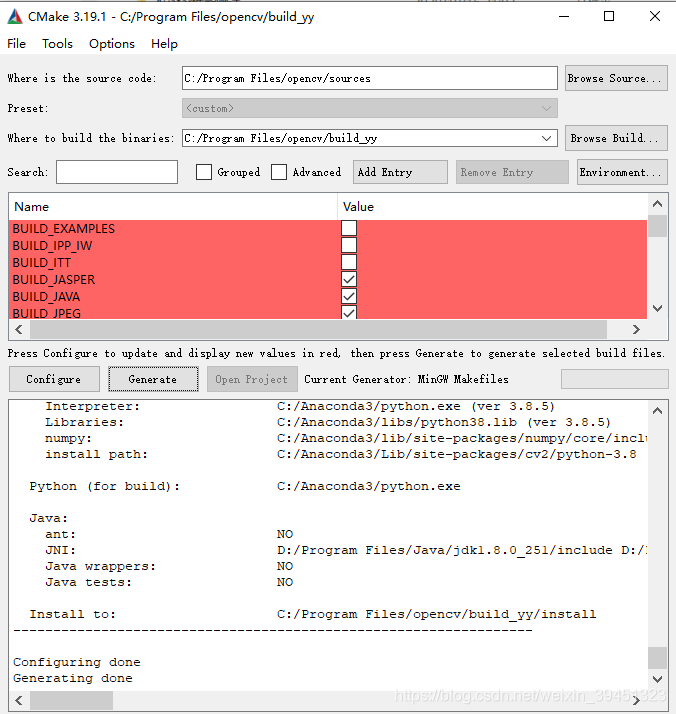Open the Options menu
This screenshot has height=714, width=676.
click(112, 44)
